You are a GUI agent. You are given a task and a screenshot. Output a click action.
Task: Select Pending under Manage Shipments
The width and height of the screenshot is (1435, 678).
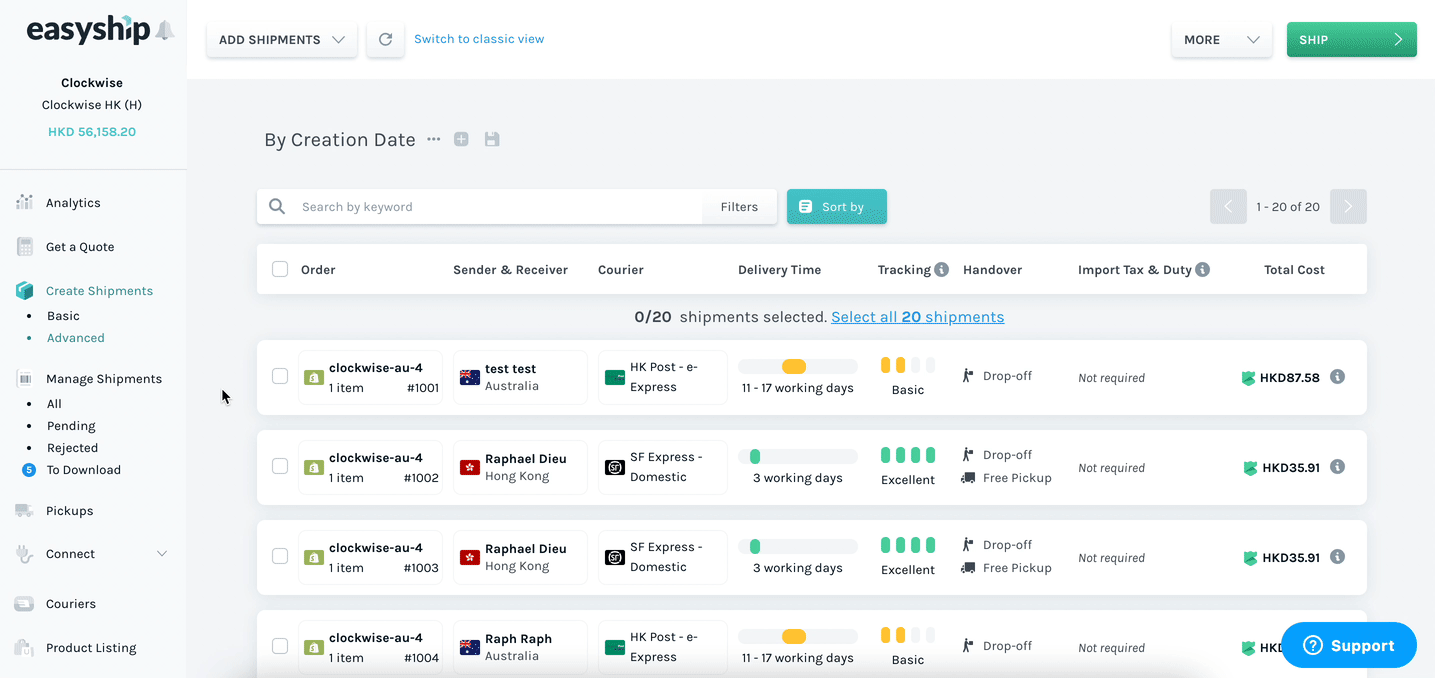click(x=71, y=426)
